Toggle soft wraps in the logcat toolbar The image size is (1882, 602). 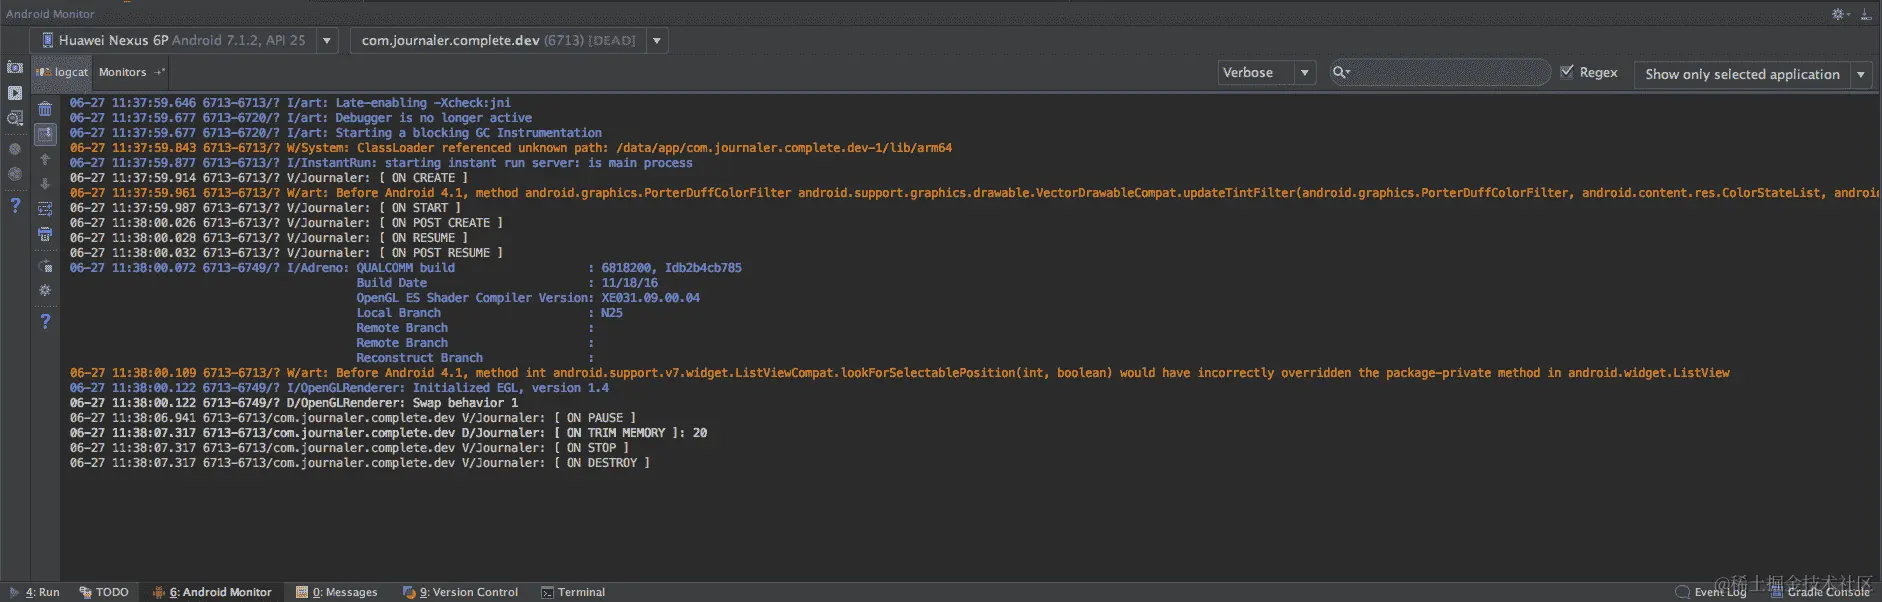click(45, 209)
